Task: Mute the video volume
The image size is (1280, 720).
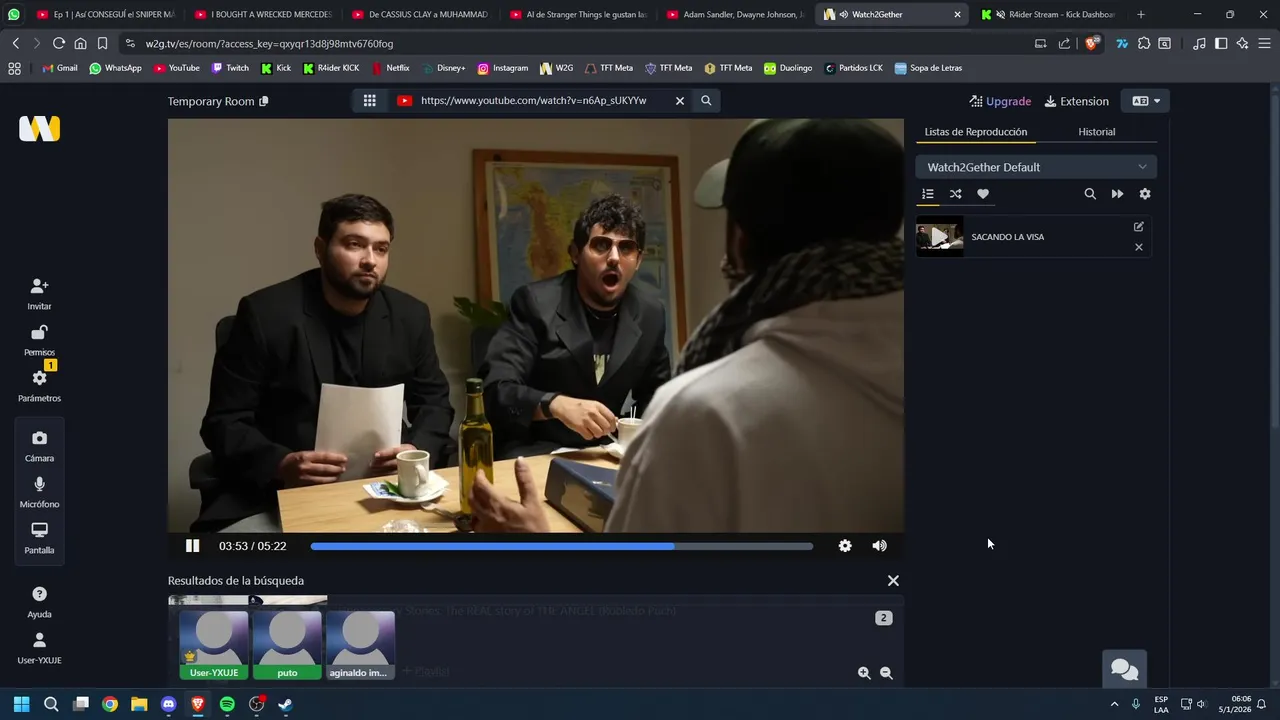Action: 879,546
